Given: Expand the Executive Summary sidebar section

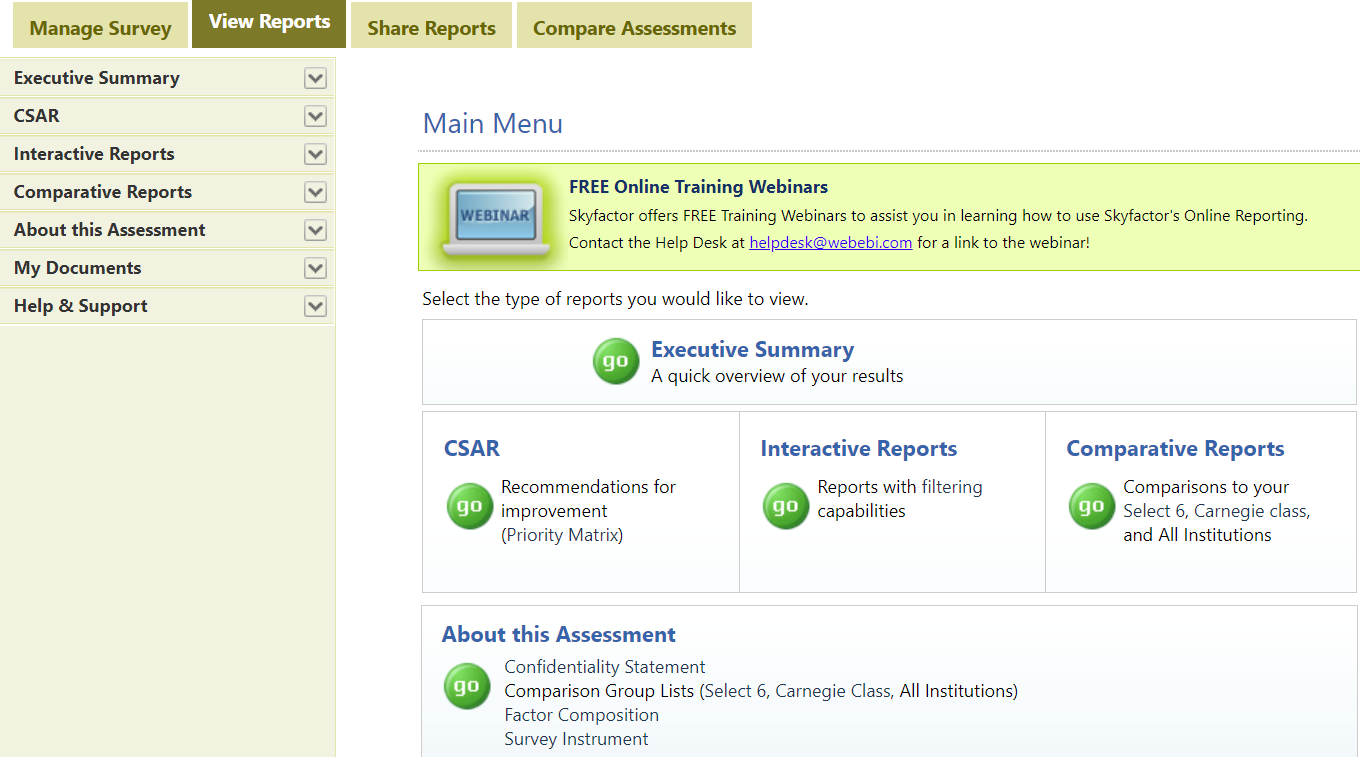Looking at the screenshot, I should [315, 77].
